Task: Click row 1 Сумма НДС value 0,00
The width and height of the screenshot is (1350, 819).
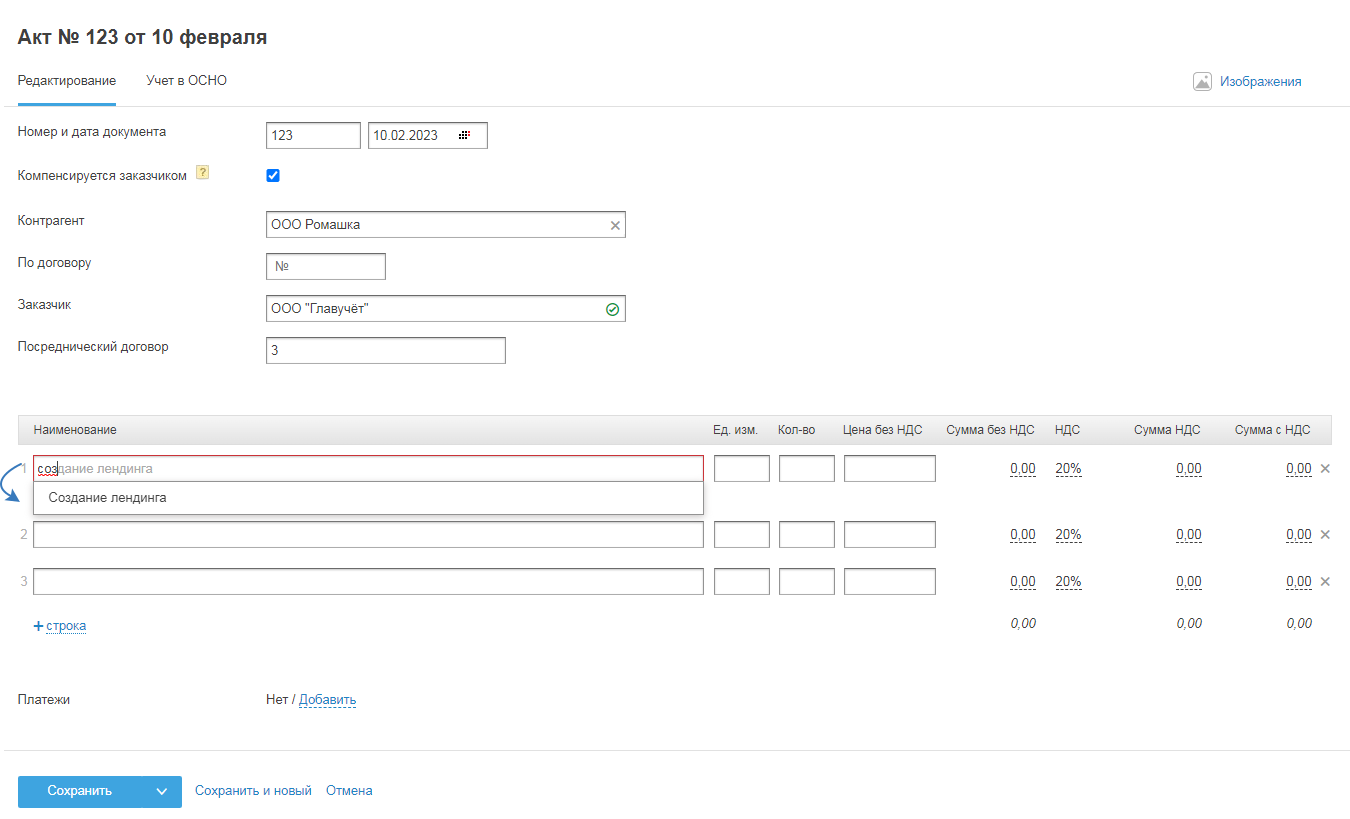Action: (1189, 468)
